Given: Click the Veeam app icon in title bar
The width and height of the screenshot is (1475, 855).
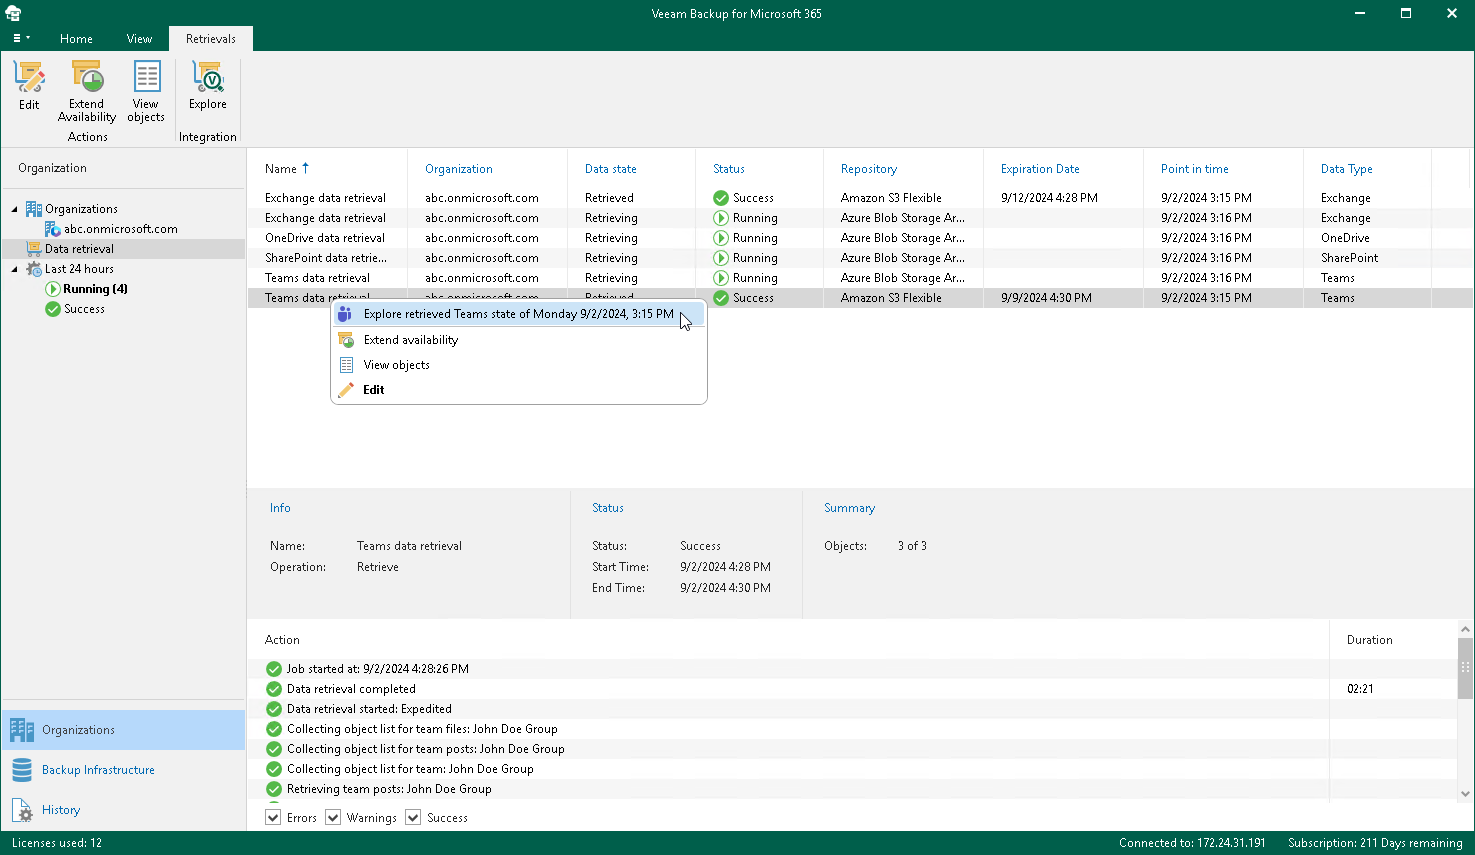Looking at the screenshot, I should [x=13, y=13].
